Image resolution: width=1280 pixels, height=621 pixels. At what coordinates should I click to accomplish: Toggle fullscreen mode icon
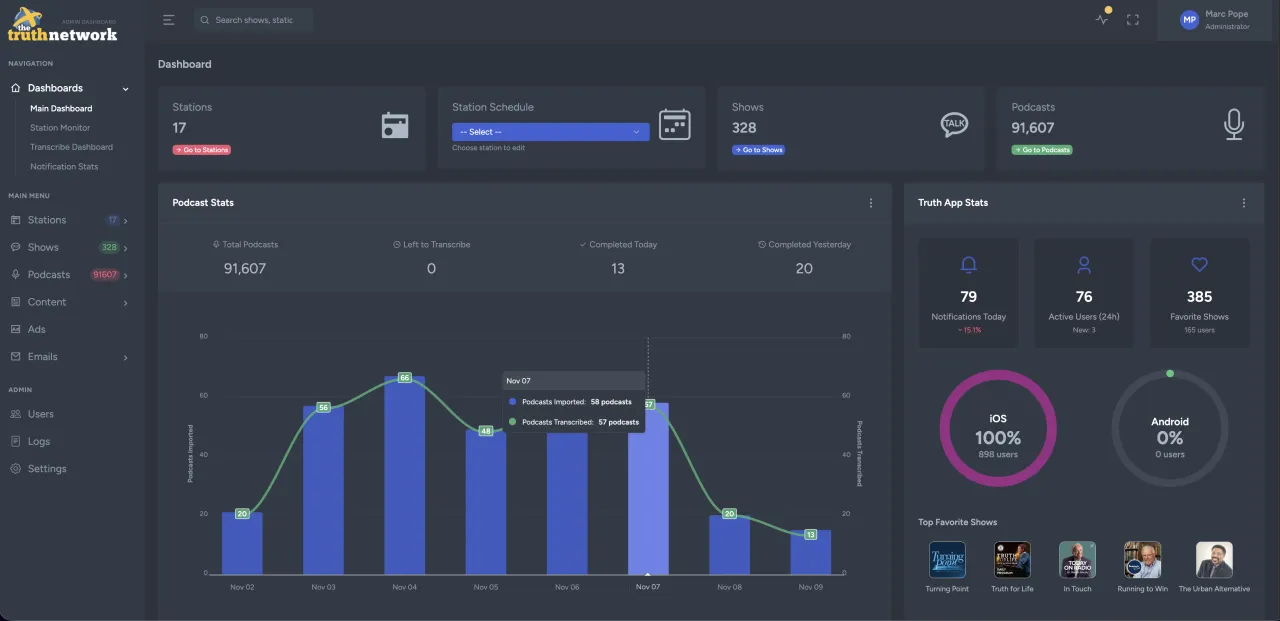tap(1133, 20)
